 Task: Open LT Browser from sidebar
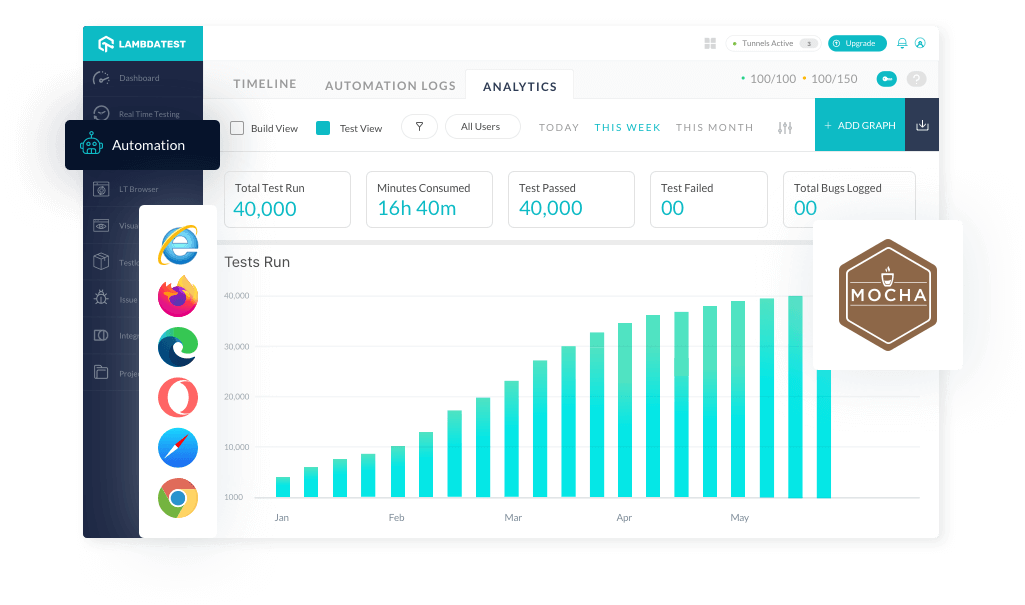[x=126, y=189]
